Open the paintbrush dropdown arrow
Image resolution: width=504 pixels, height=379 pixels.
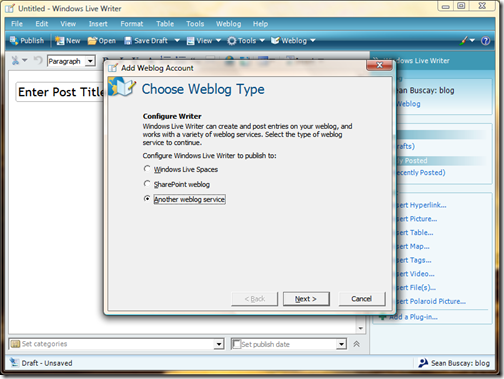click(x=472, y=41)
